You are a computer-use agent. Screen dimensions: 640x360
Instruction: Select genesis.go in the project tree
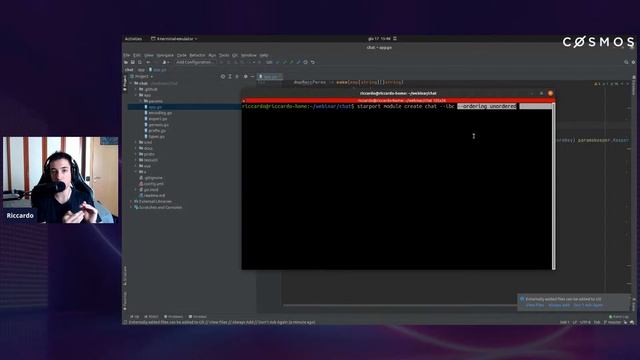[x=158, y=125]
